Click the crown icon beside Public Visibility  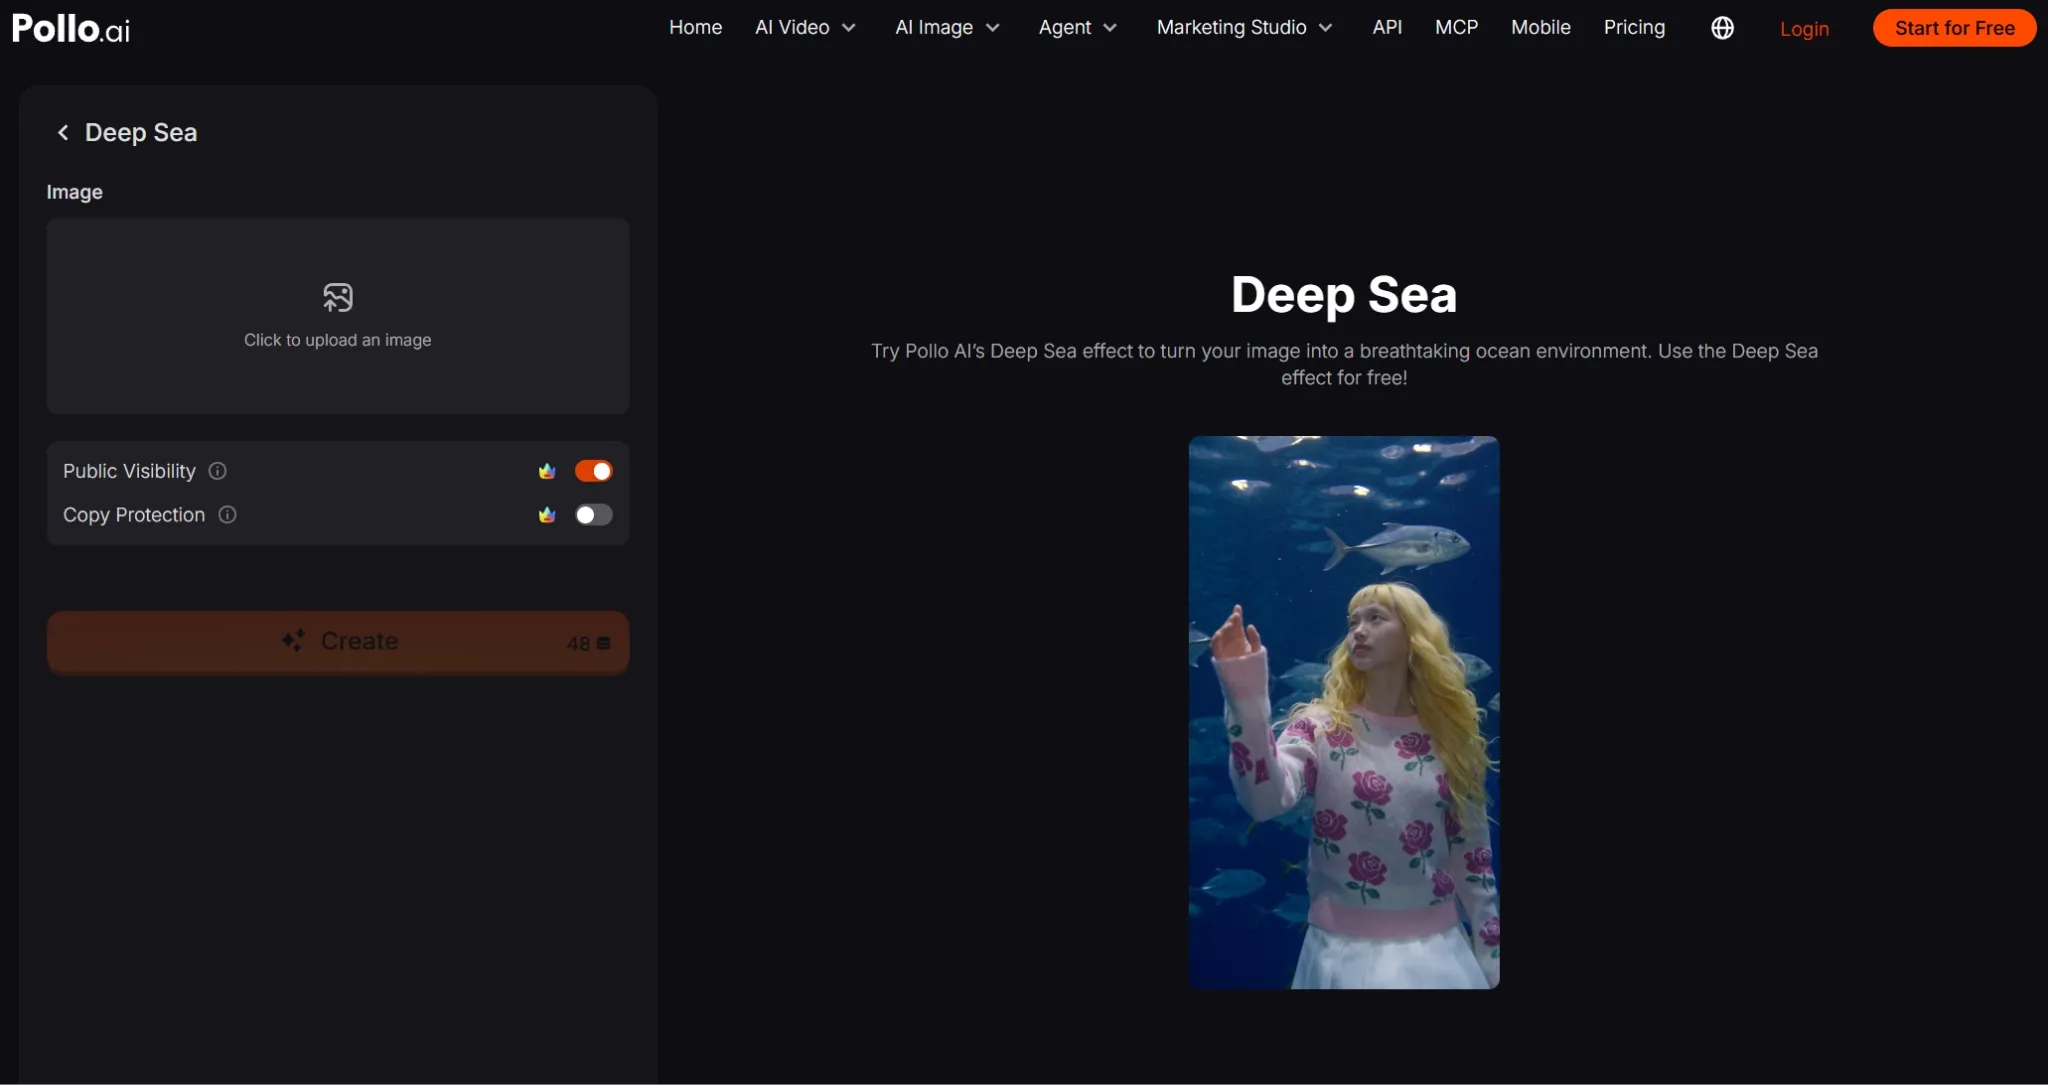coord(547,471)
